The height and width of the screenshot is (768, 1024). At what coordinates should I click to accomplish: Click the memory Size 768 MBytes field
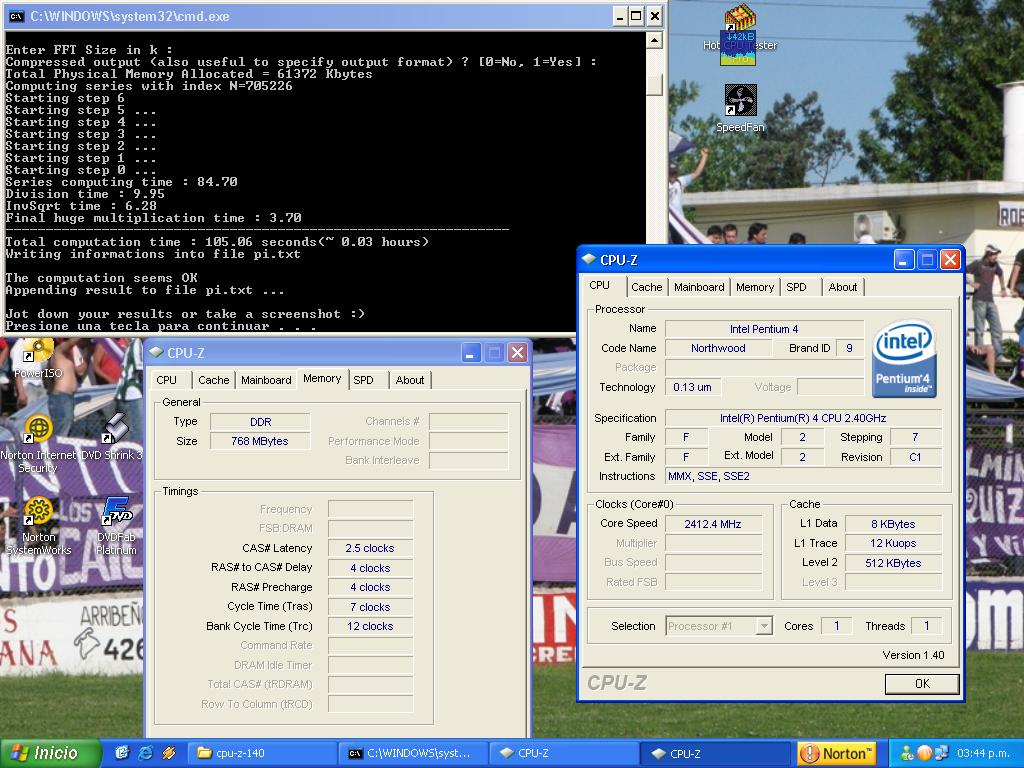tap(259, 441)
